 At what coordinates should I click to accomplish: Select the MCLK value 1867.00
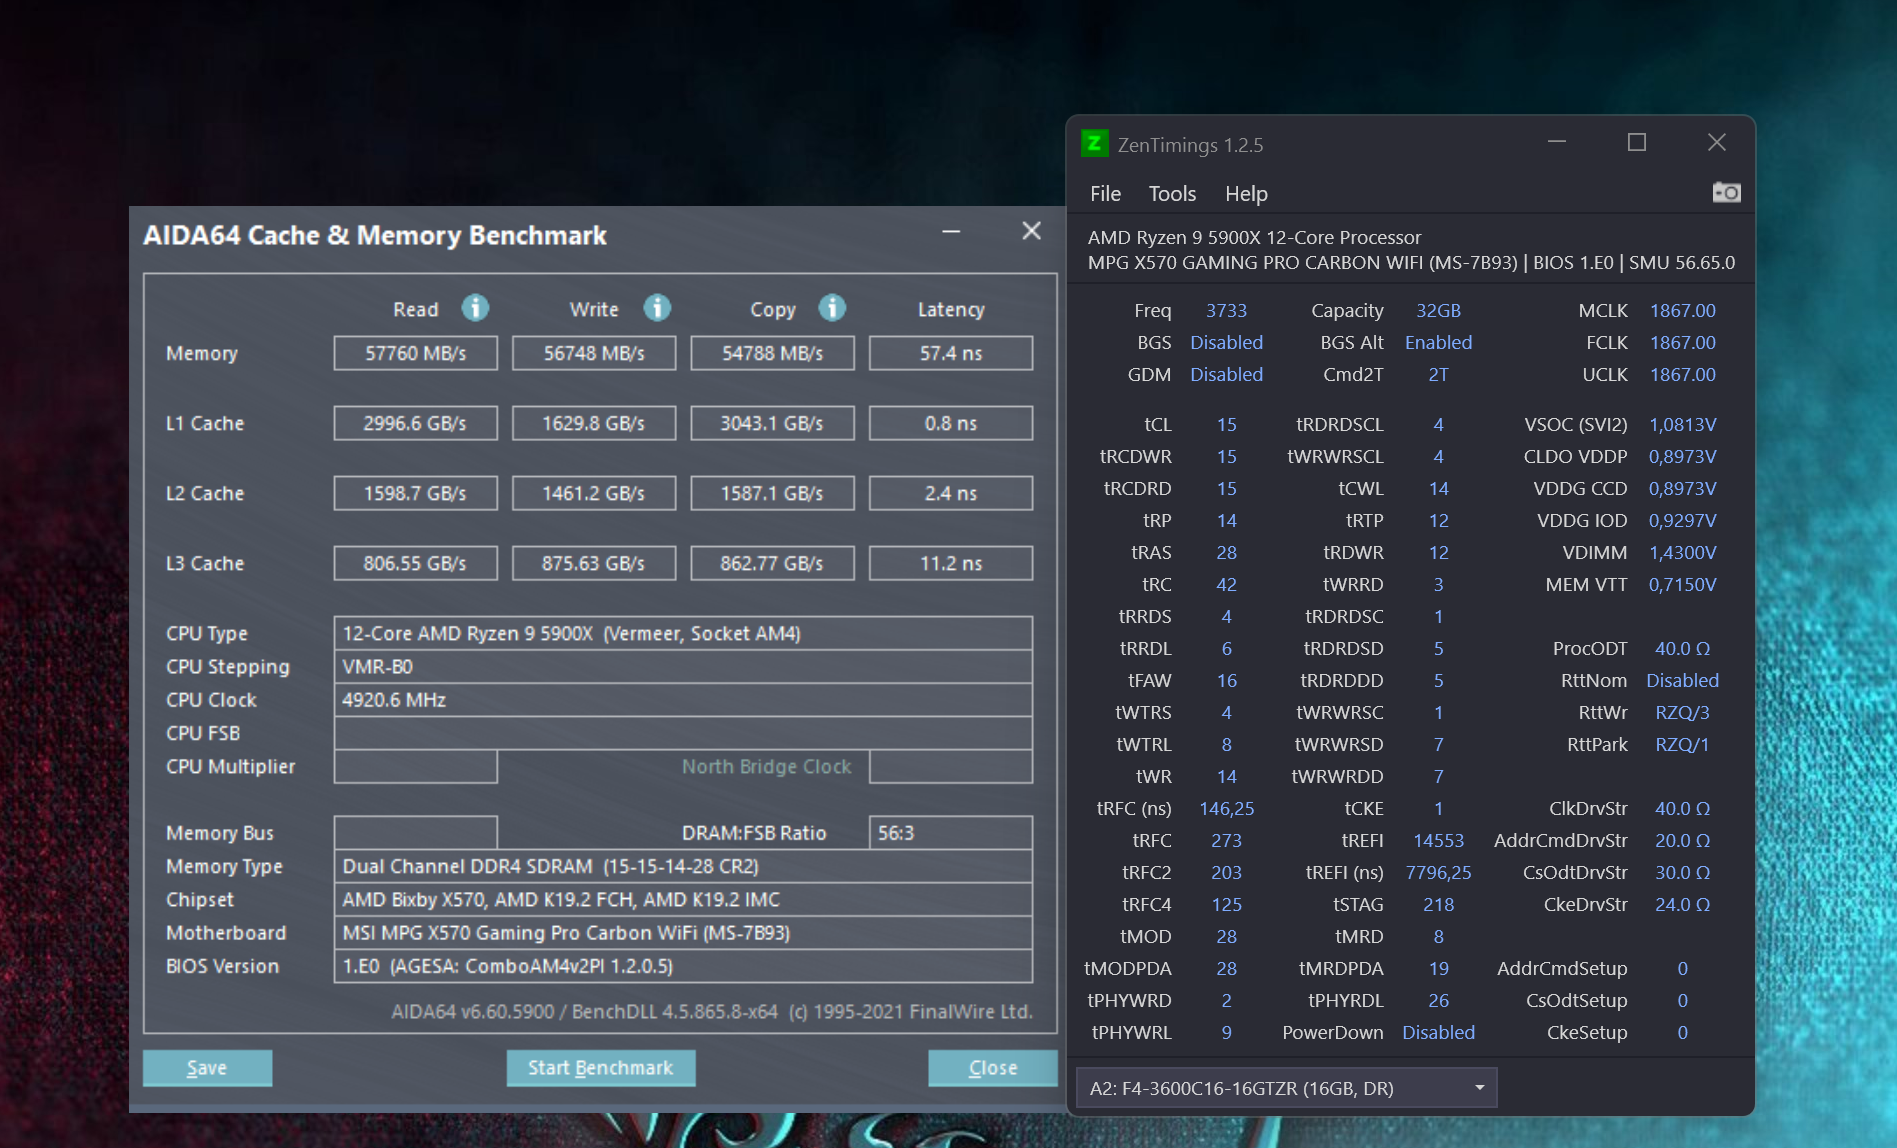1683,311
